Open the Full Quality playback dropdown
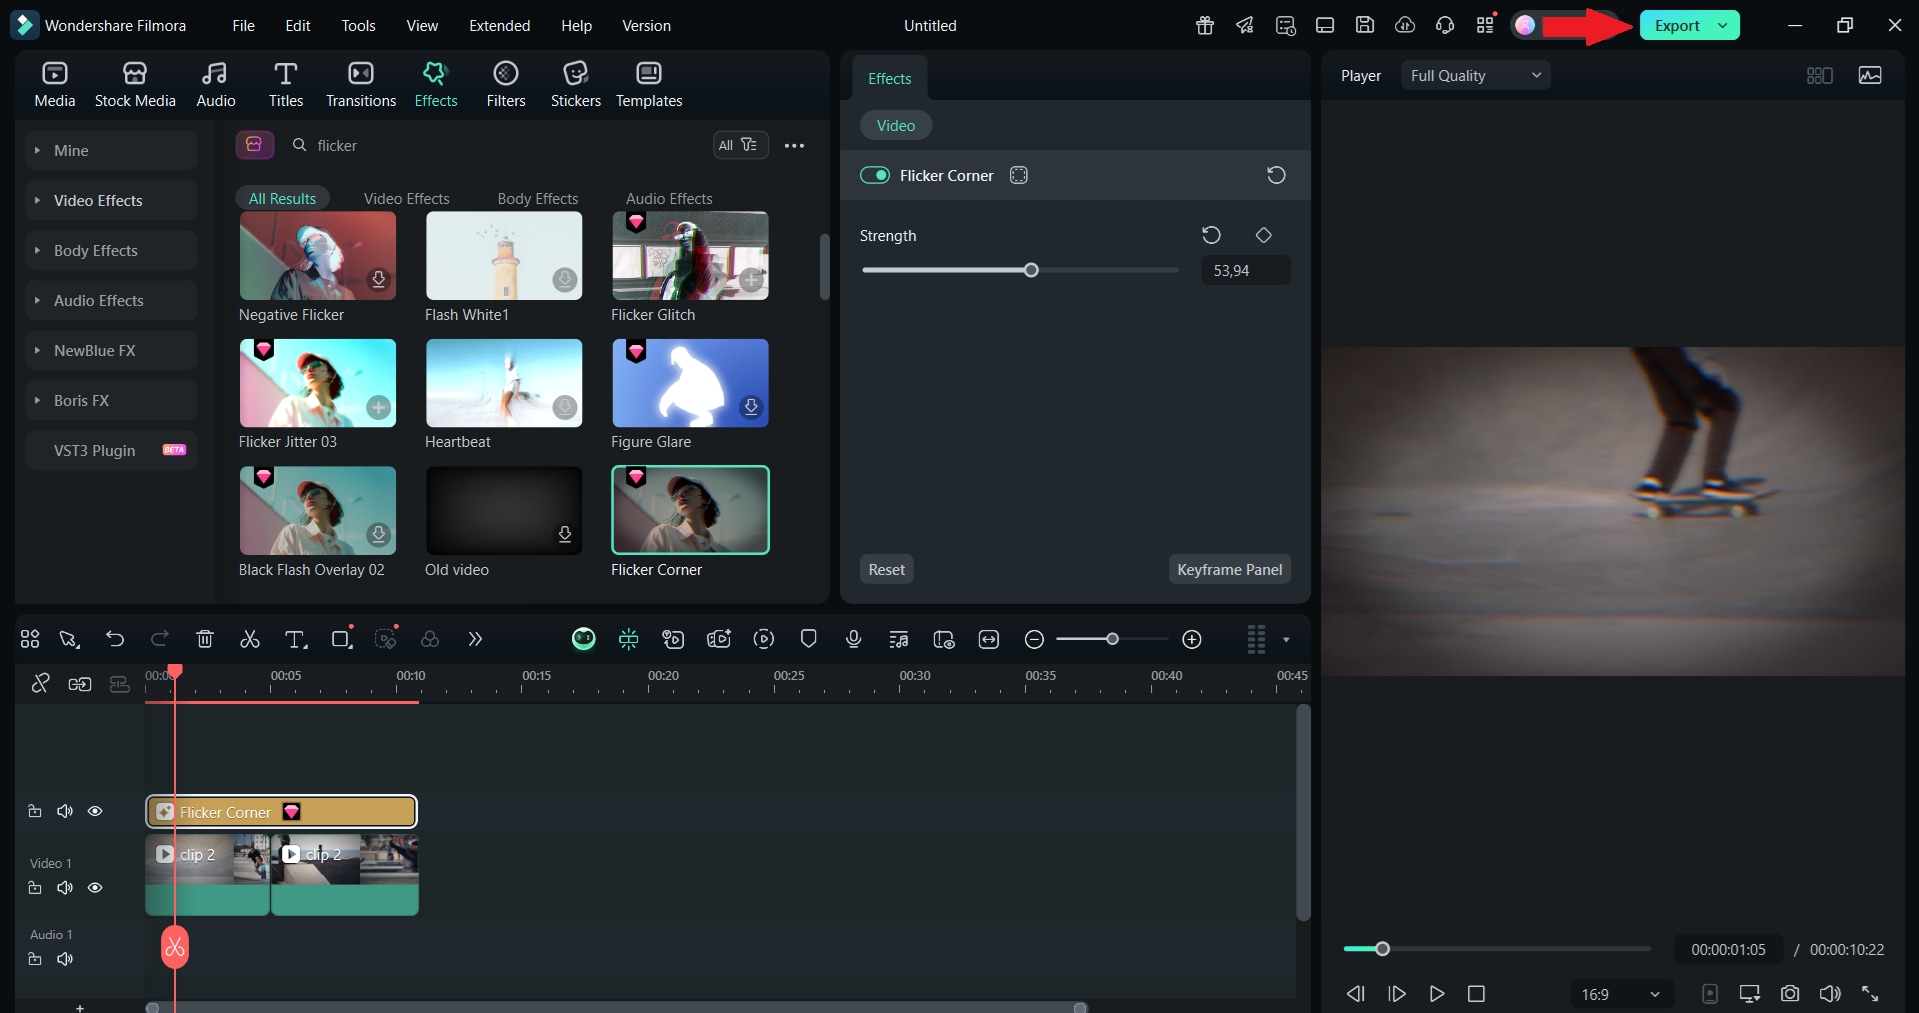 1475,75
